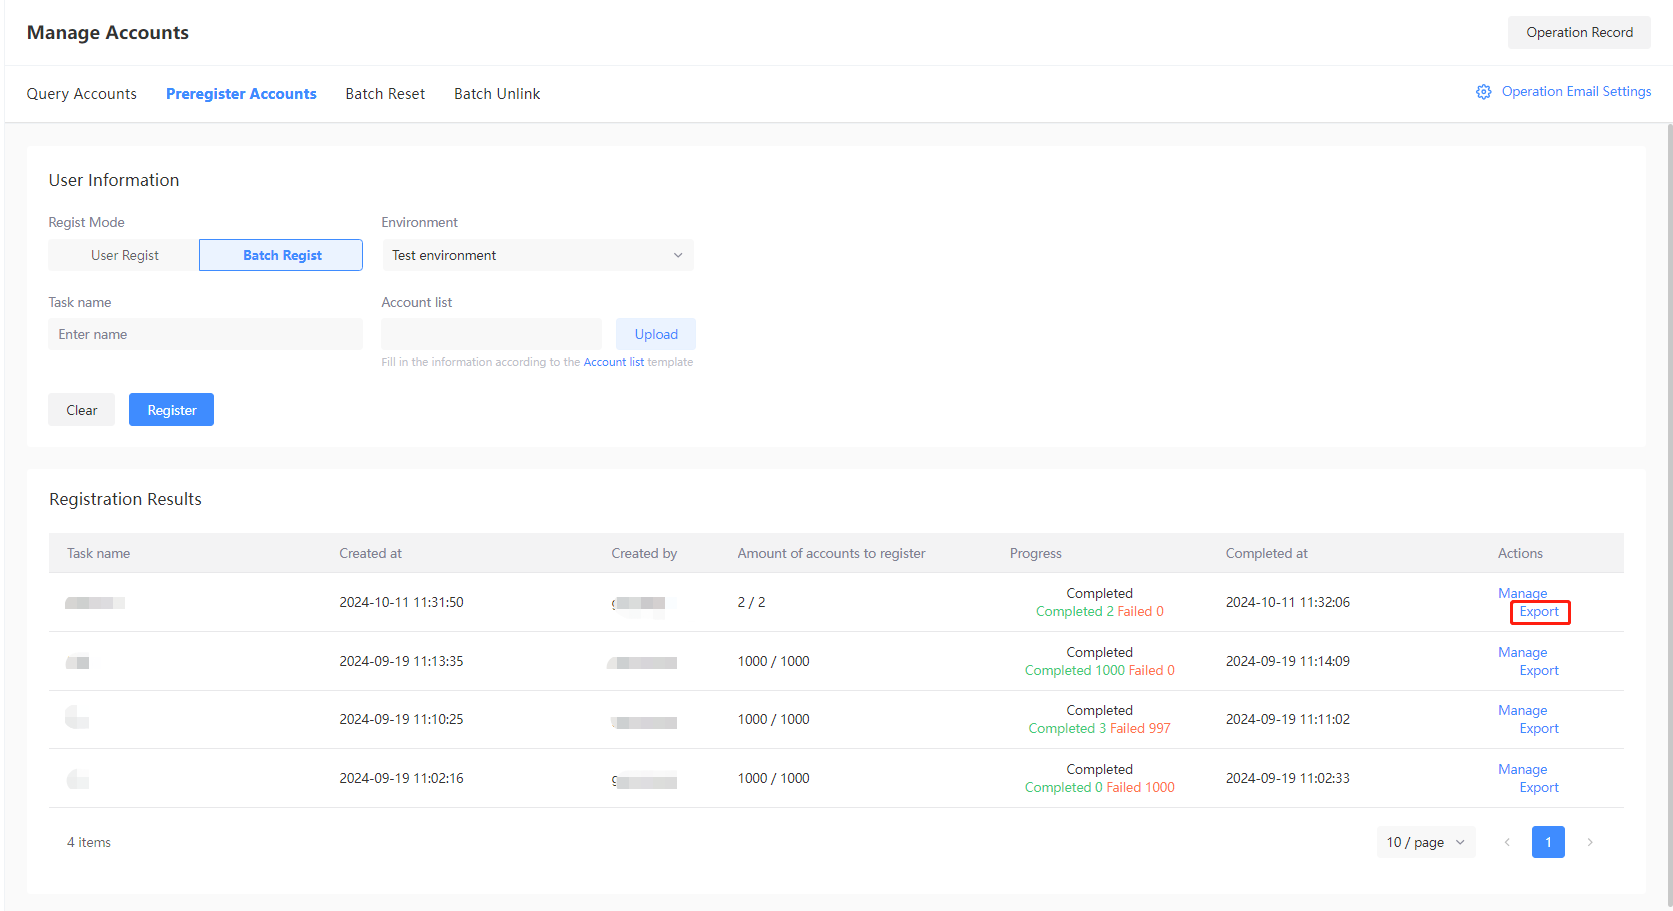Export results of the 2024-09-19 11:10:25 task
1673x911 pixels.
[1539, 728]
